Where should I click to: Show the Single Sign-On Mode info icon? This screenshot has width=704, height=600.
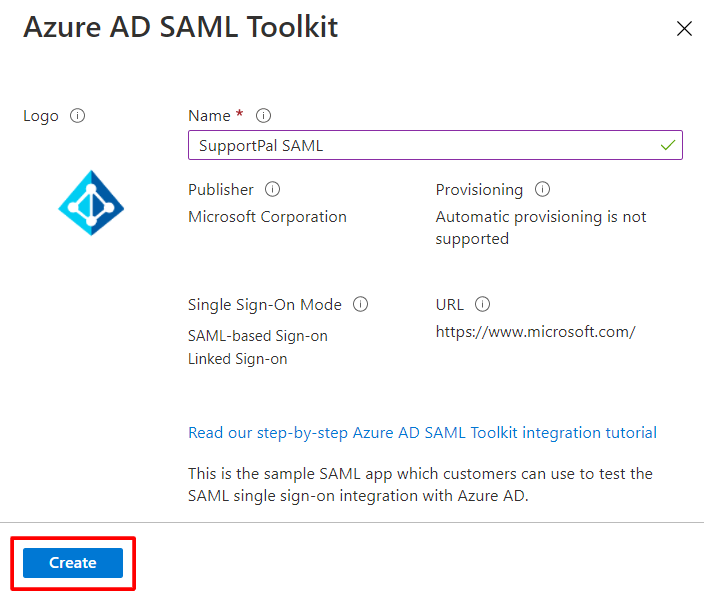(361, 304)
